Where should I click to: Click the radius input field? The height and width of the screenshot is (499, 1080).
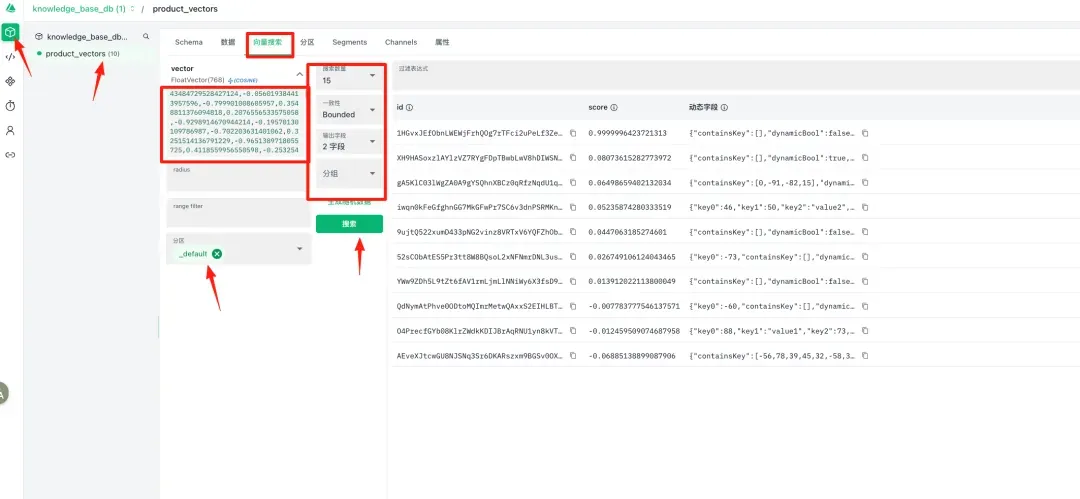[x=237, y=180]
